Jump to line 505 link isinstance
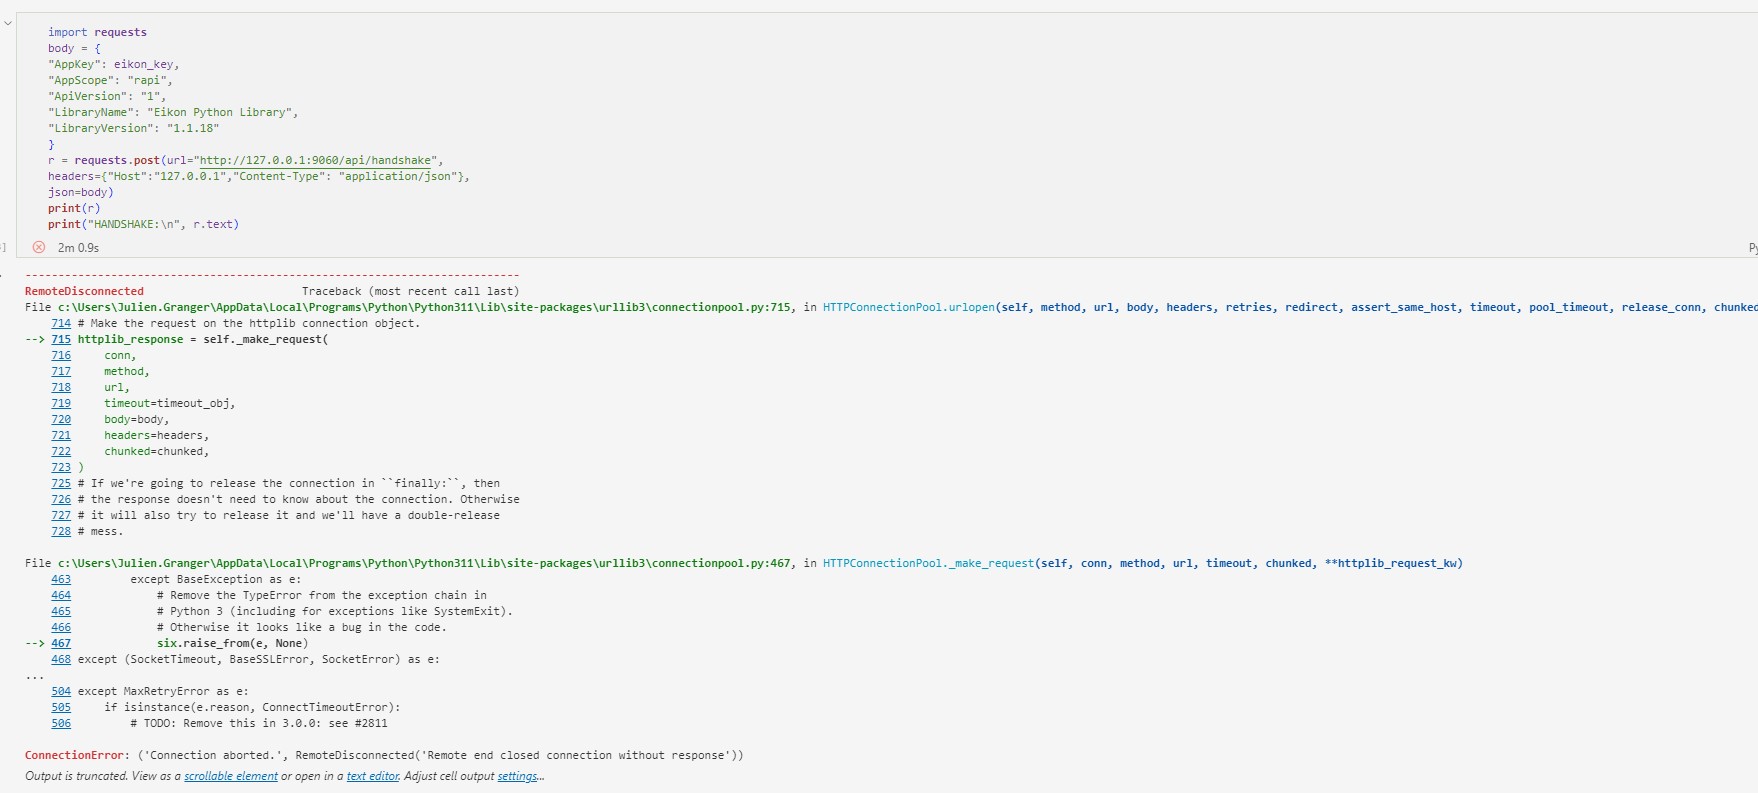This screenshot has height=793, width=1758. tap(61, 707)
